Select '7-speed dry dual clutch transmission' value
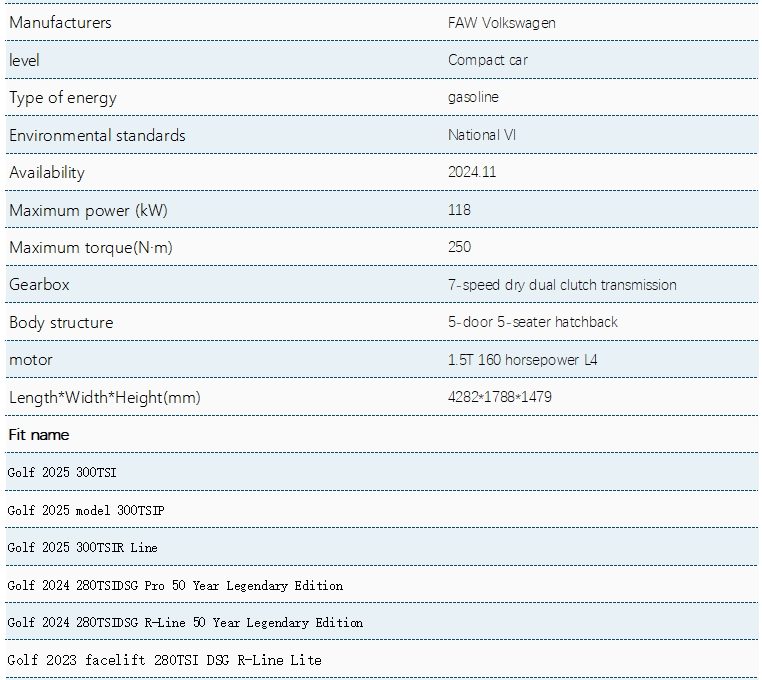This screenshot has height=680, width=762. pos(562,285)
